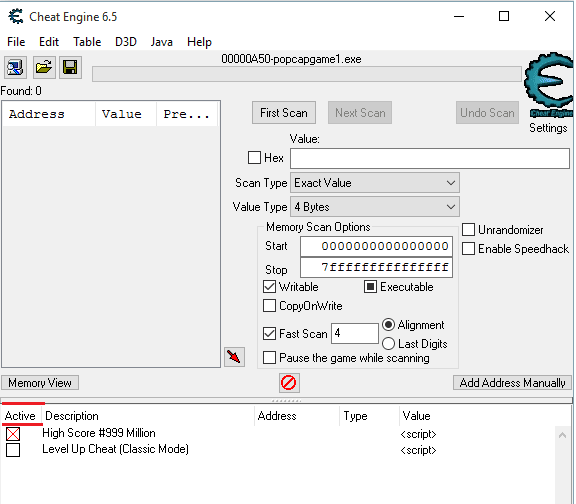Click the Cheat Engine title bar icon

coord(16,17)
